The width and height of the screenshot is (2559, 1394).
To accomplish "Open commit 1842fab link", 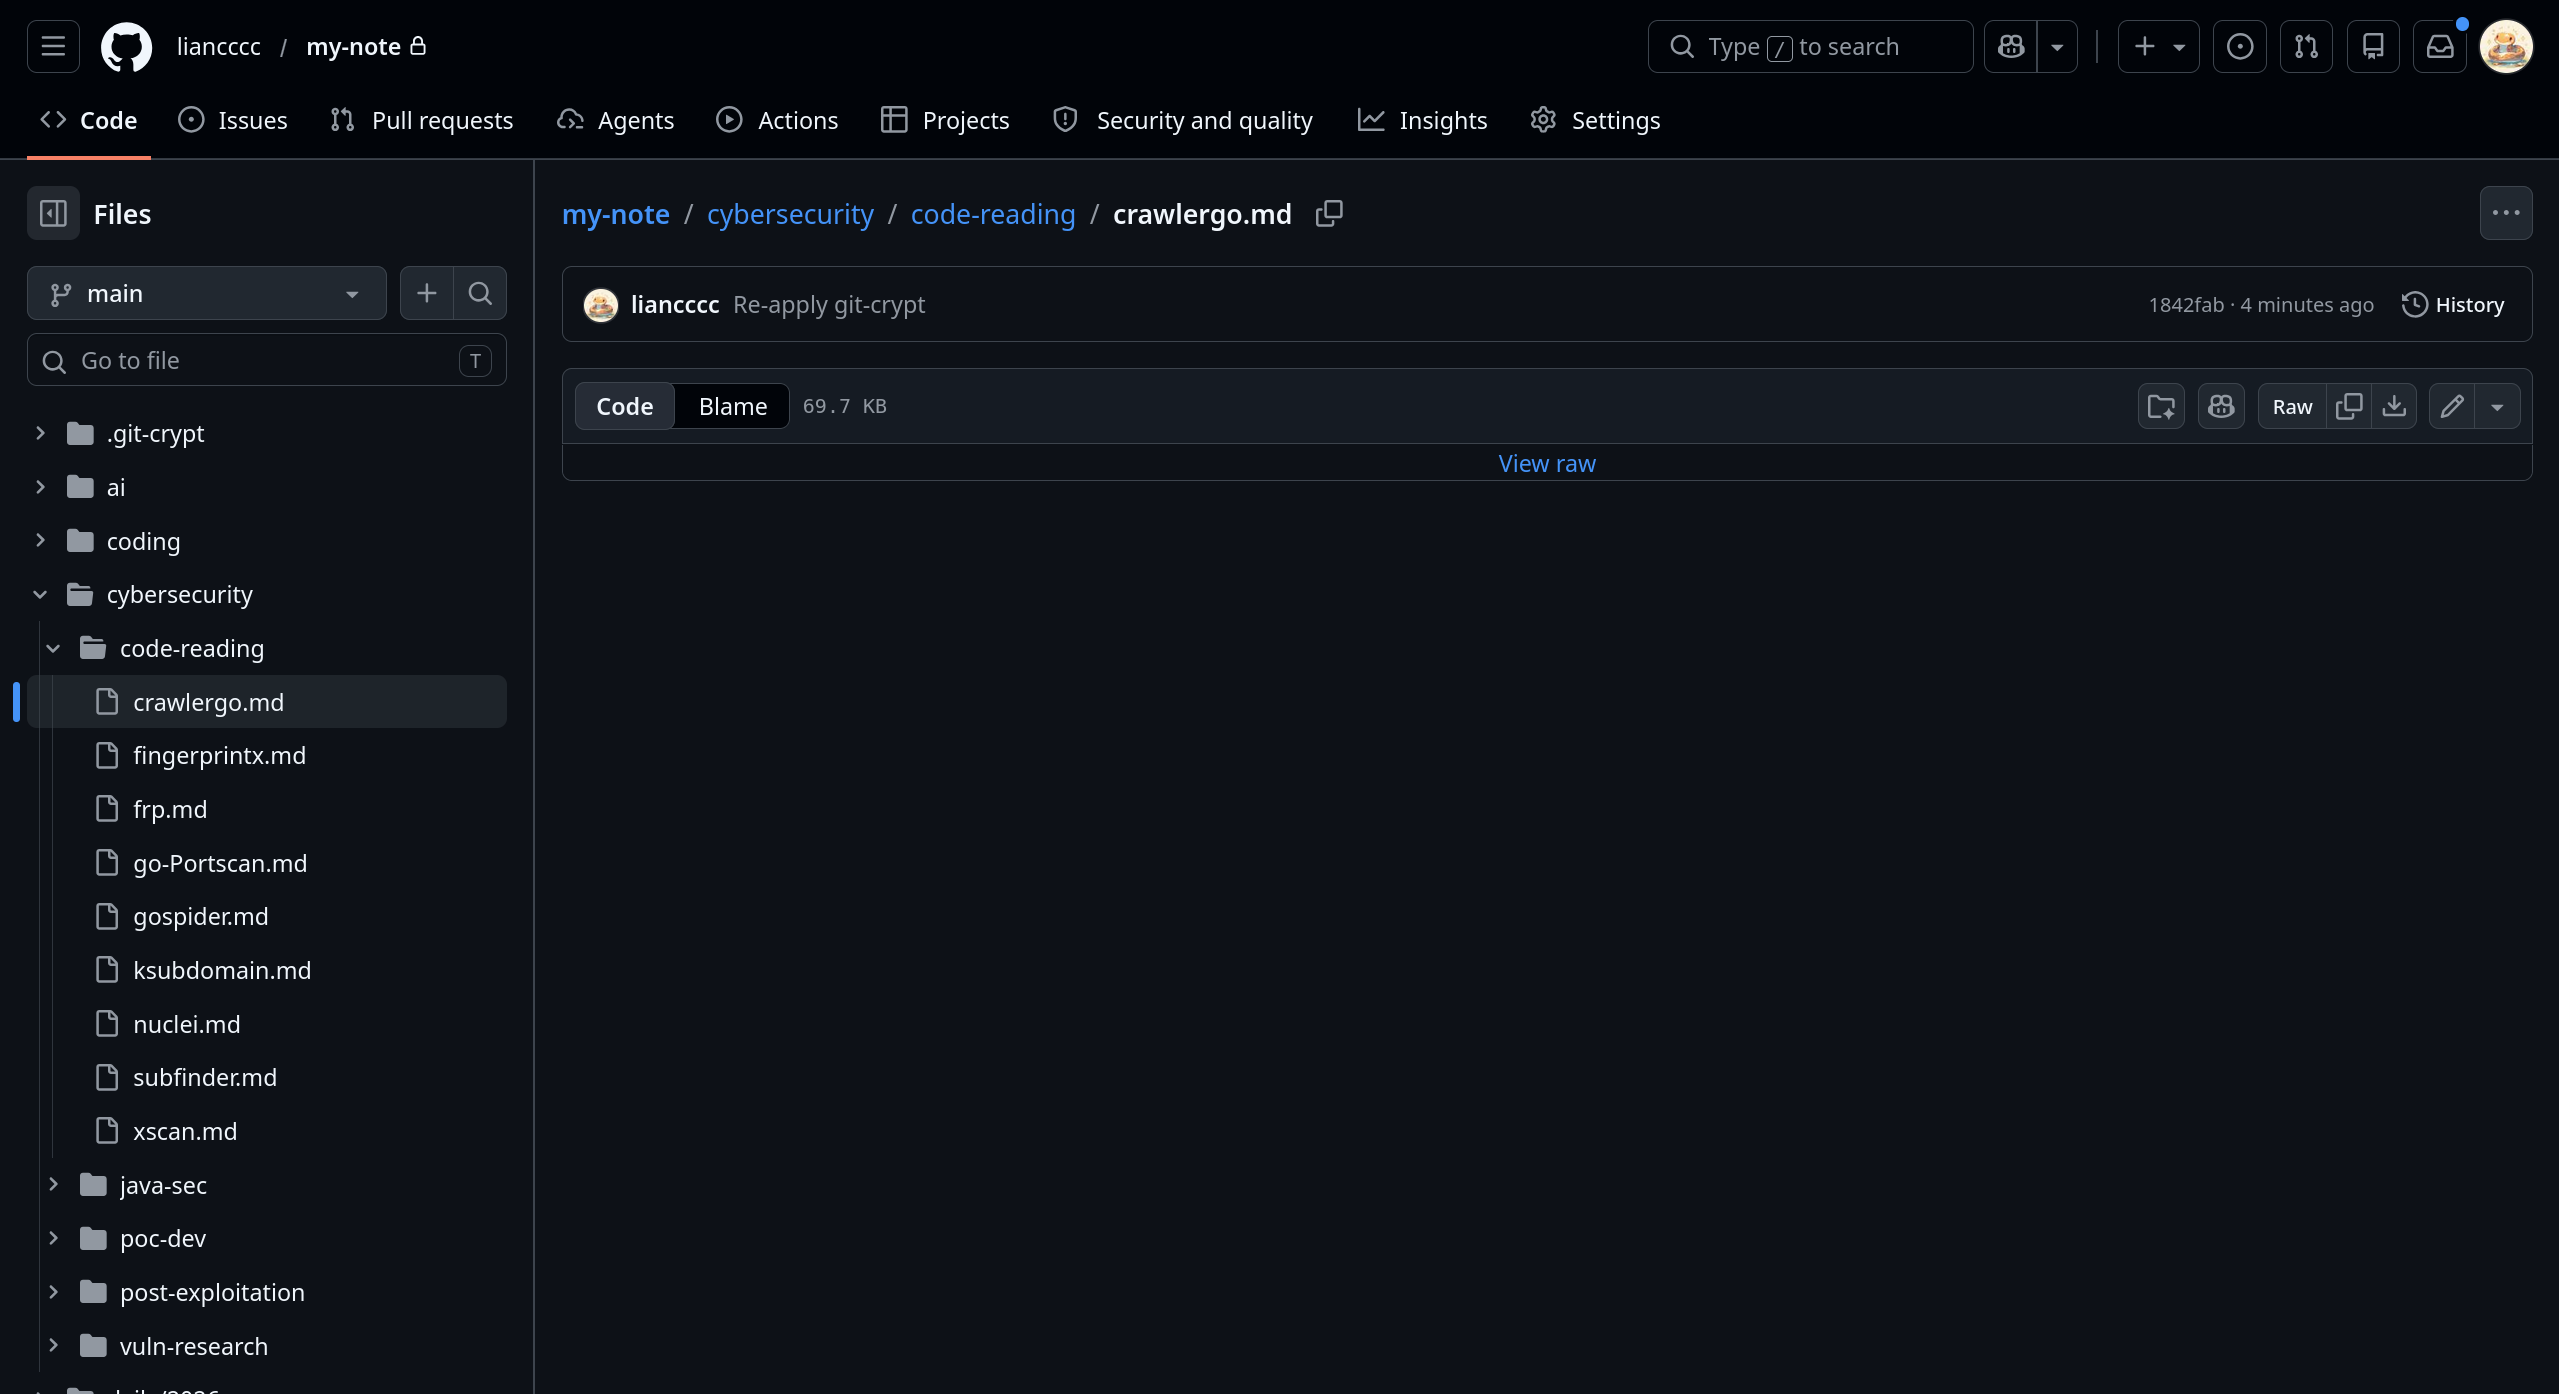I will point(2186,304).
